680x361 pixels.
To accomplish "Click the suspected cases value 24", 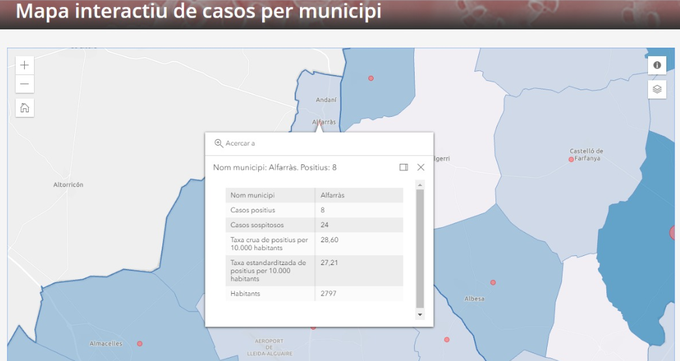I will pyautogui.click(x=324, y=225).
